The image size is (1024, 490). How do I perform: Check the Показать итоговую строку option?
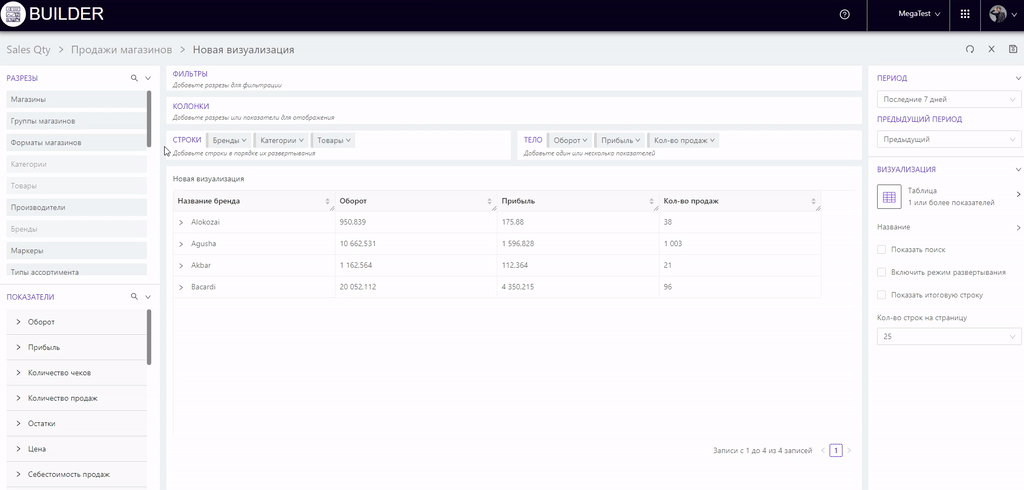pyautogui.click(x=881, y=295)
